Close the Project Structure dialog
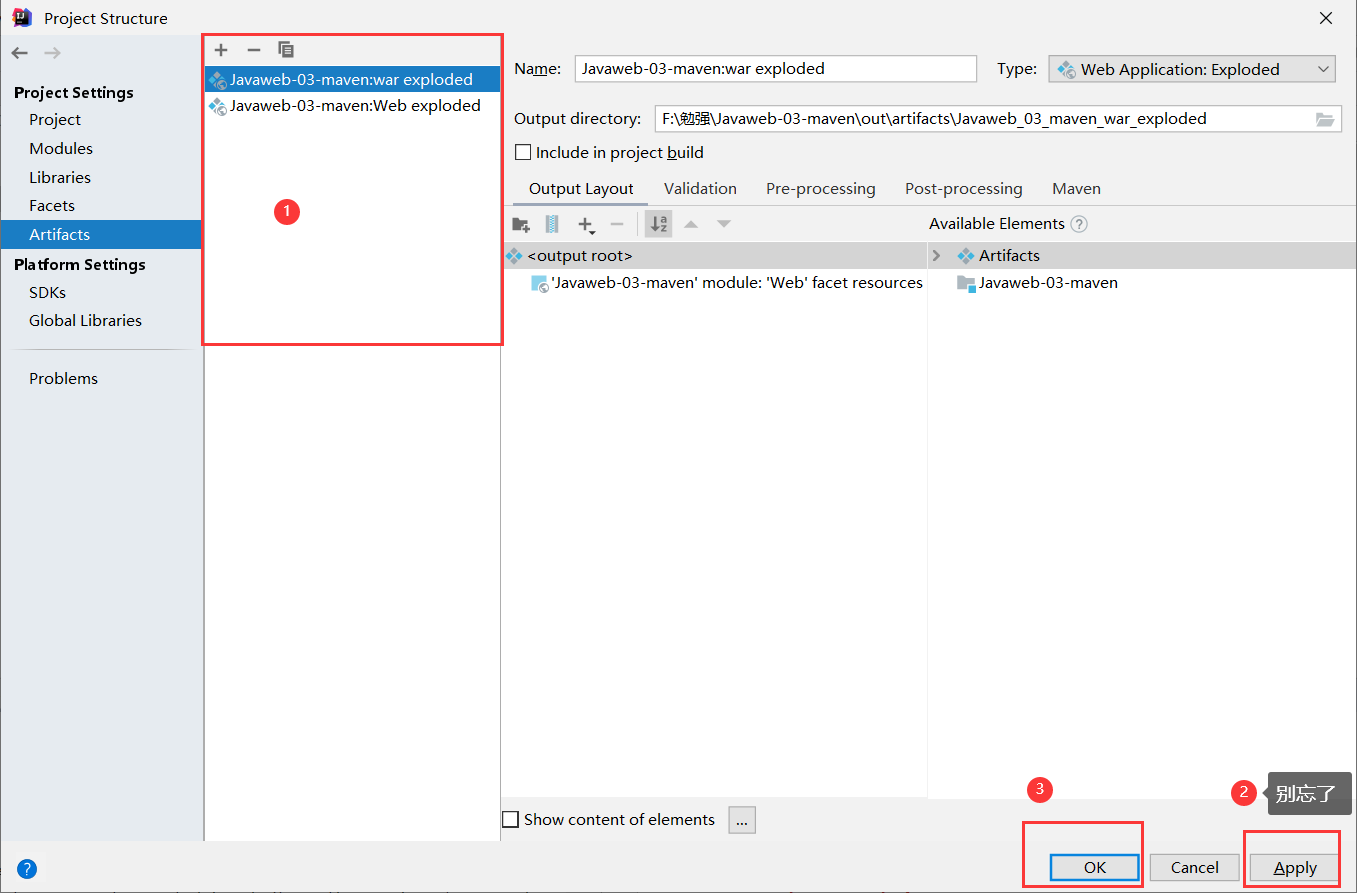This screenshot has height=893, width=1357. (x=1326, y=18)
